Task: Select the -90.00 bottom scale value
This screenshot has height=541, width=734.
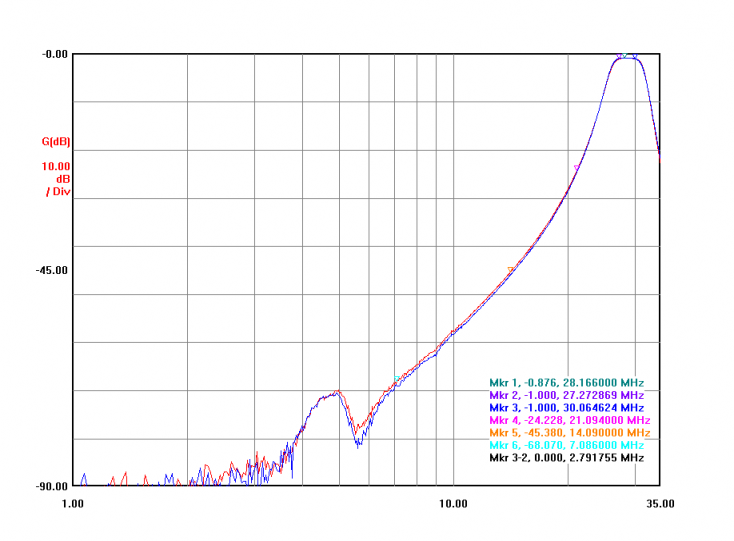Action: (x=51, y=487)
